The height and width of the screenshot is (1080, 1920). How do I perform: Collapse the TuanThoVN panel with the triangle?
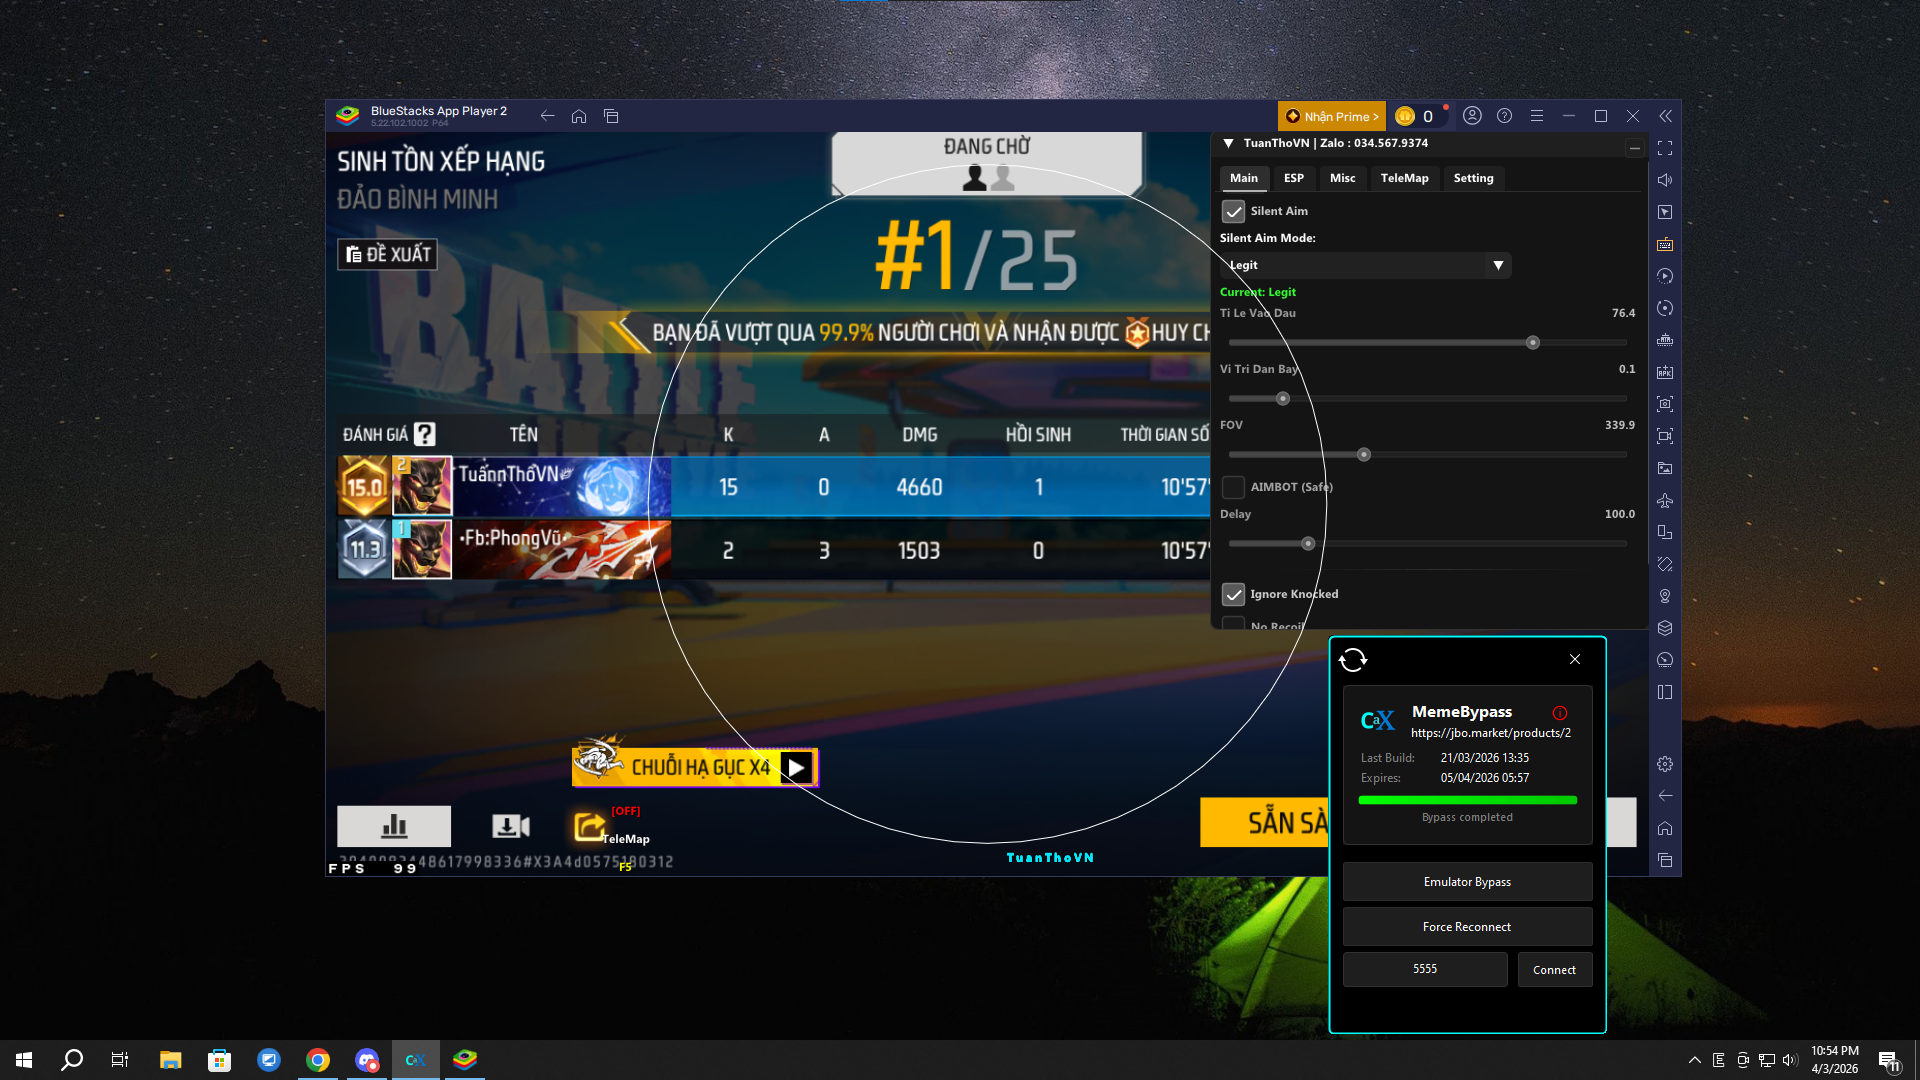pyautogui.click(x=1228, y=143)
